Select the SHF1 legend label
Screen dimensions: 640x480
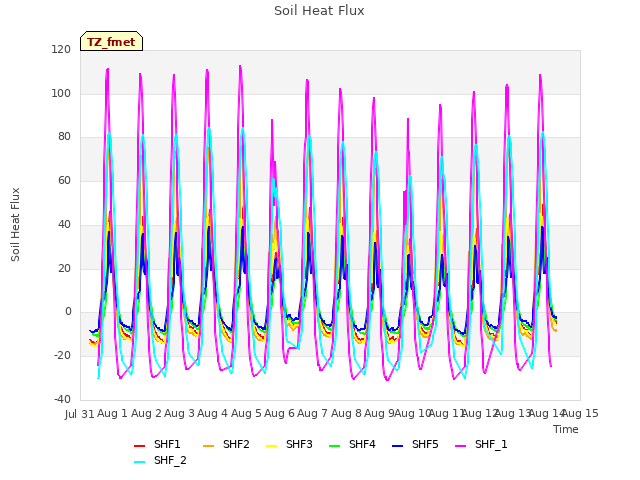[167, 444]
